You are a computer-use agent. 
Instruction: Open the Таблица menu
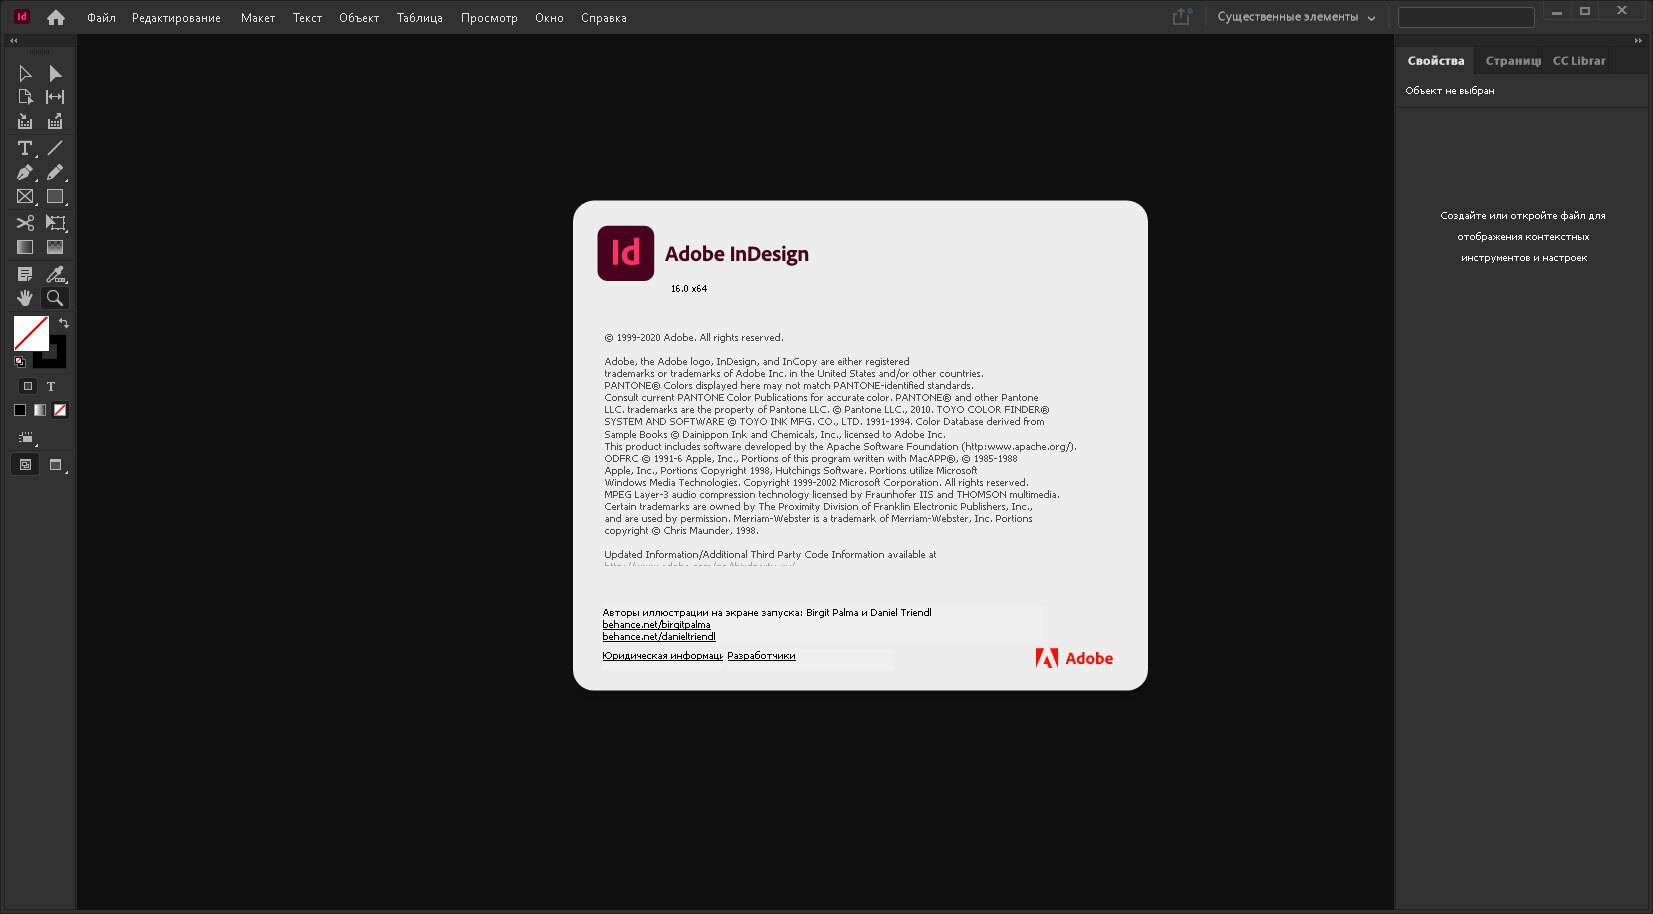[x=419, y=18]
